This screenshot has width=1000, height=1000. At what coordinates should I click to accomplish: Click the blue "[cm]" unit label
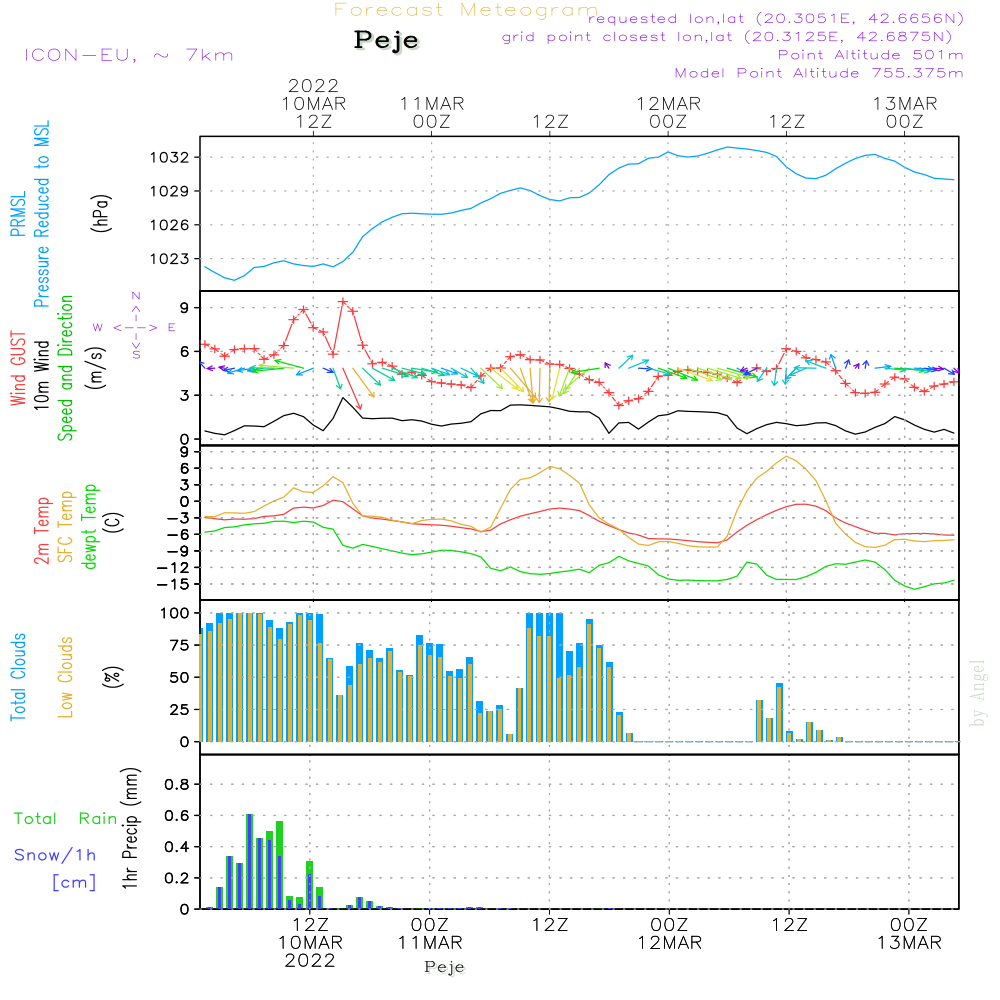click(74, 883)
